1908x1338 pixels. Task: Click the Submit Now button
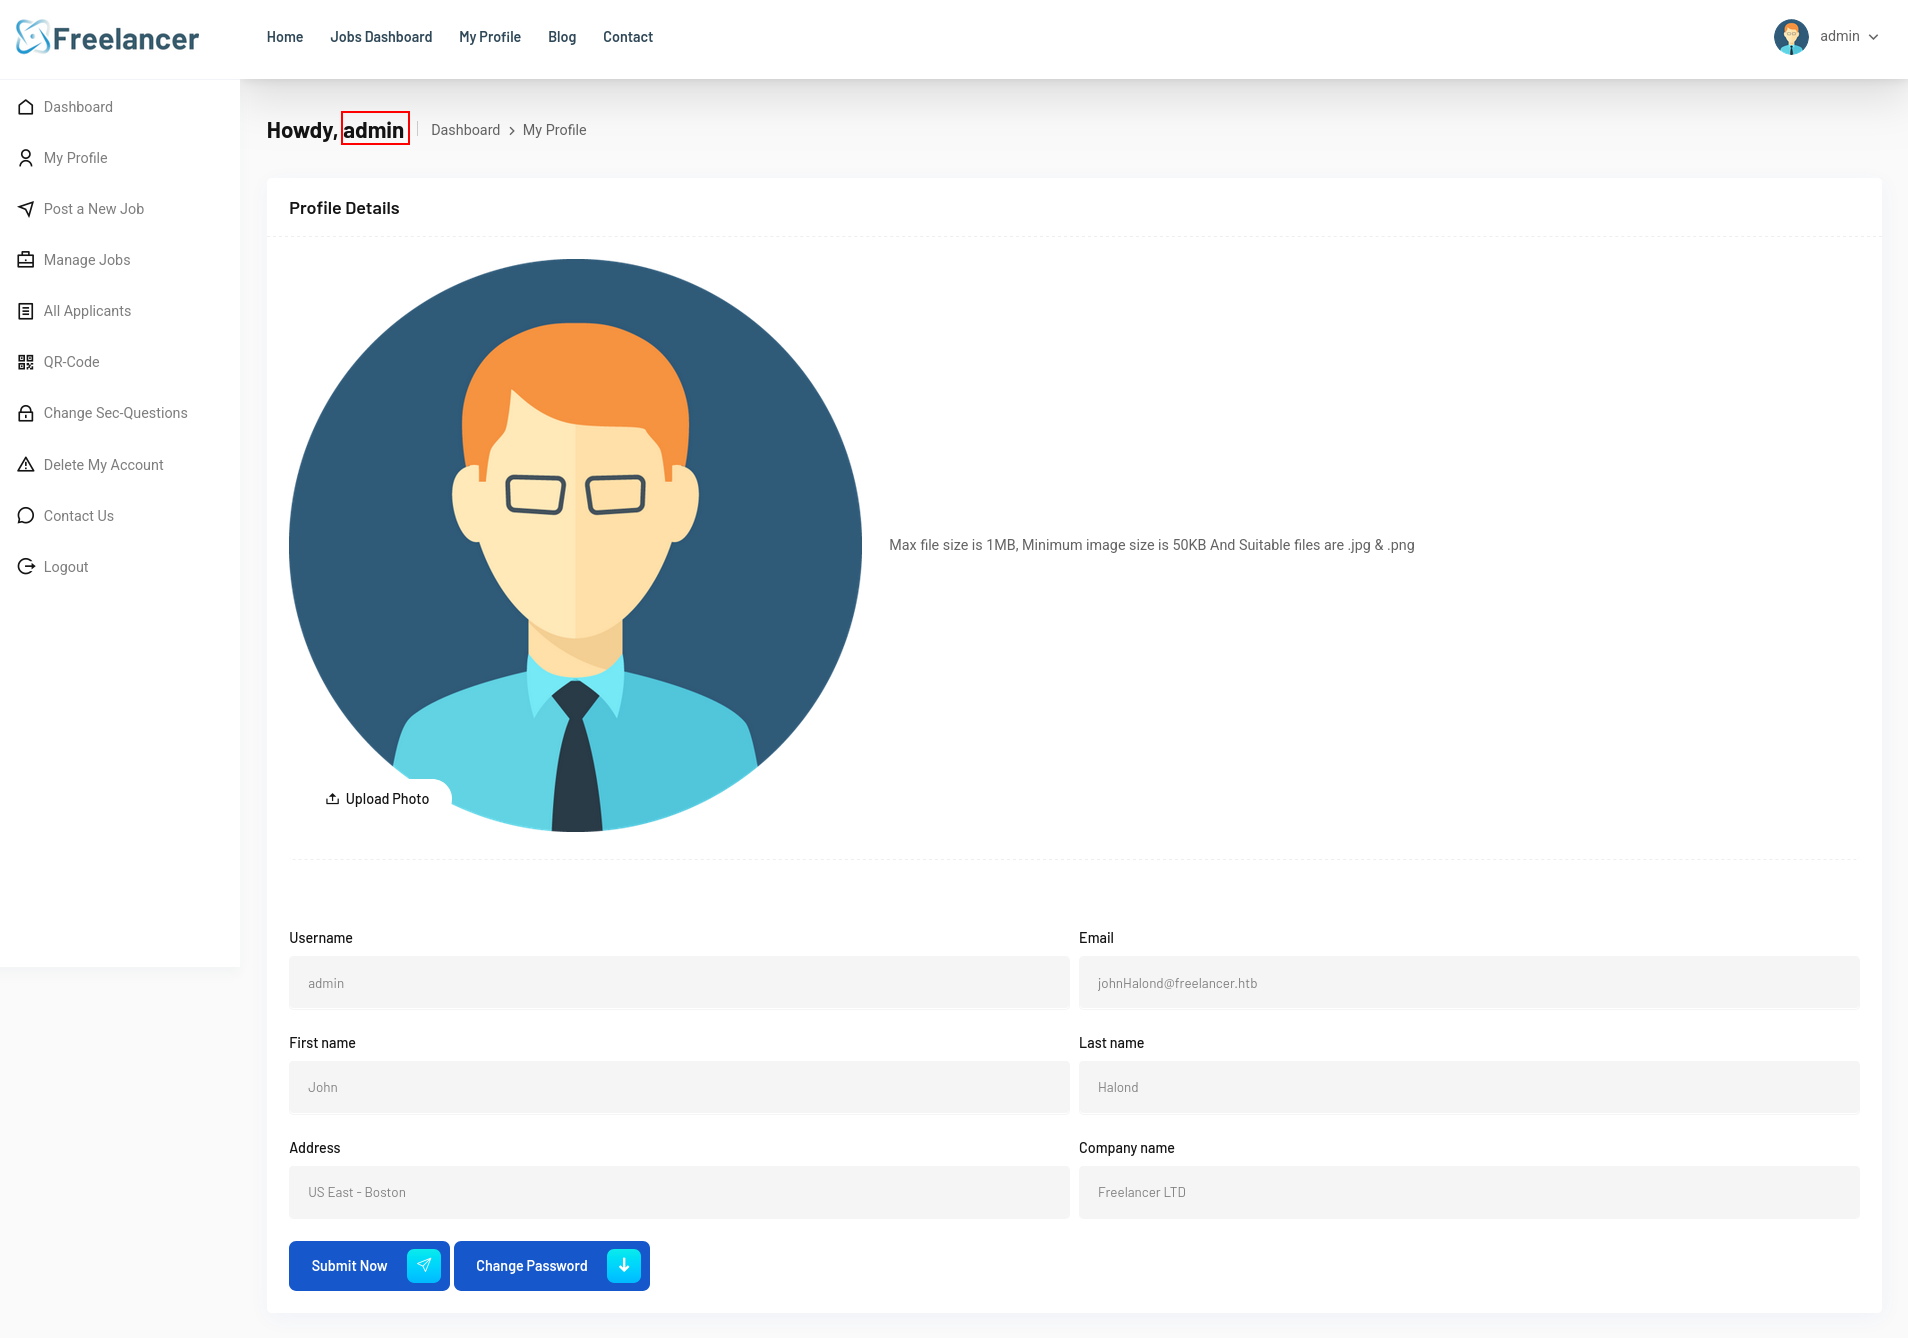point(369,1266)
